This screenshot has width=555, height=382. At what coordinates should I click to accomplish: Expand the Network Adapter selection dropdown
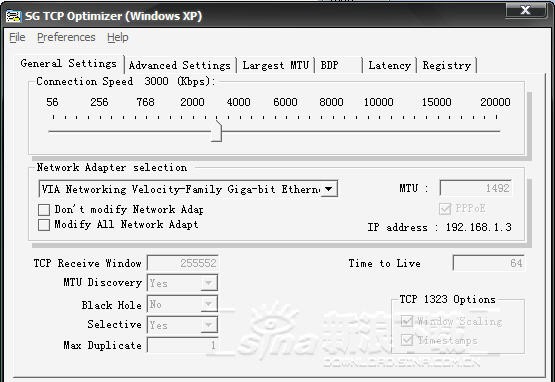point(329,189)
